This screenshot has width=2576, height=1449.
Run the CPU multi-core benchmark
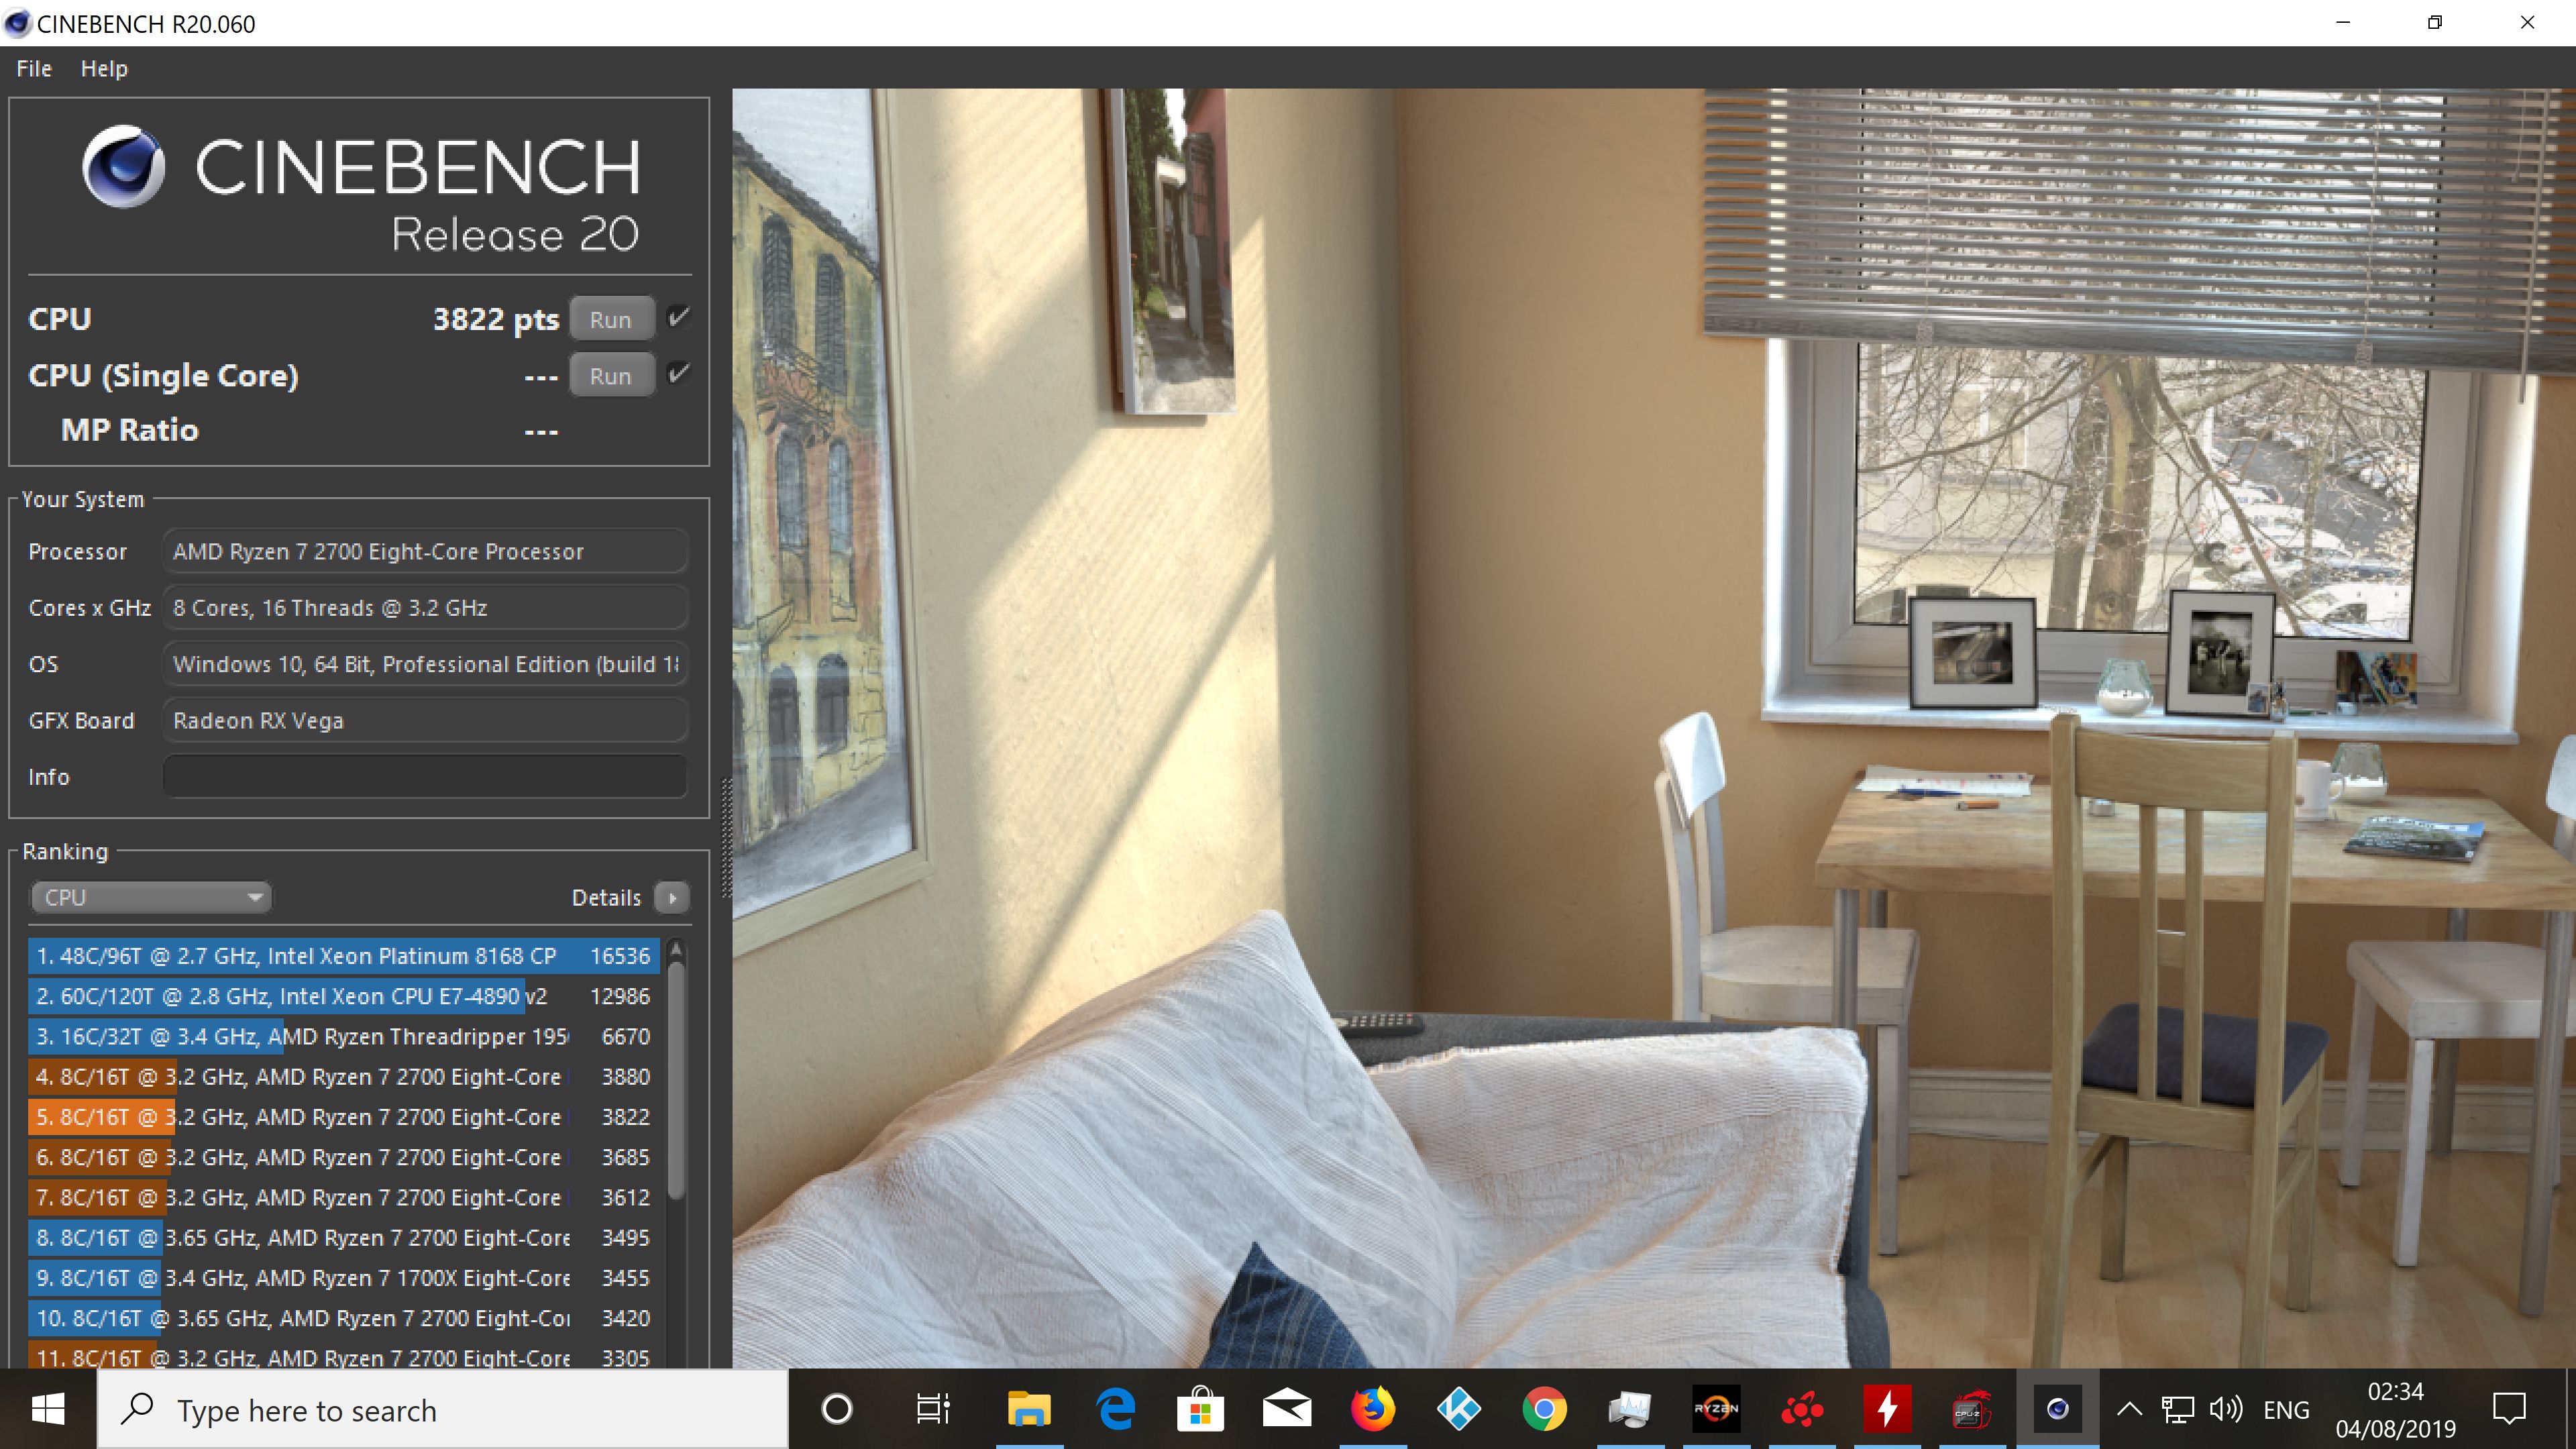click(x=611, y=320)
